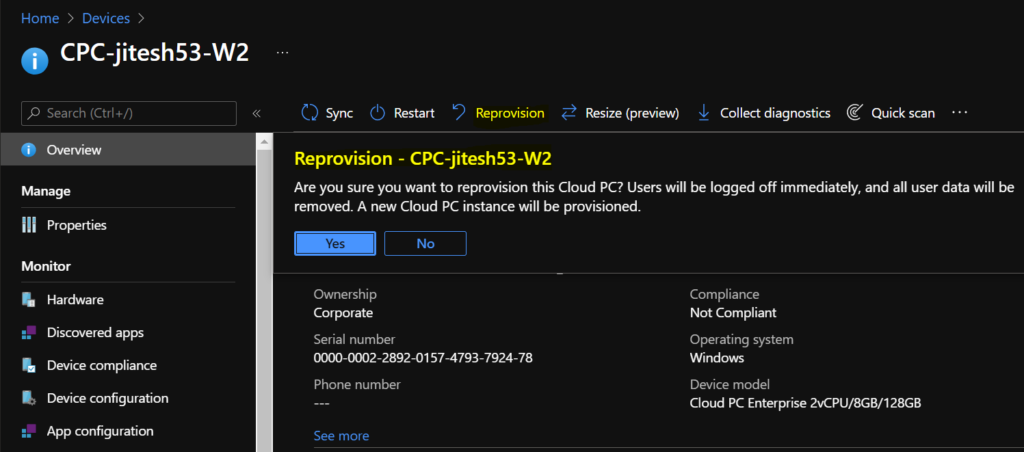This screenshot has height=452, width=1024.
Task: Click the Reprovision undo-arrow icon
Action: coord(459,113)
